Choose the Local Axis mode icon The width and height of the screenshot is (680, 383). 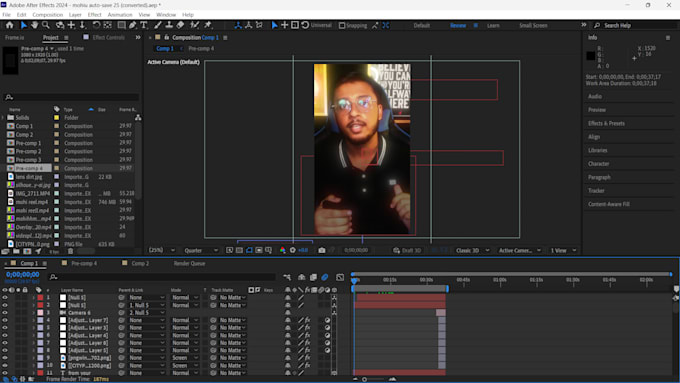(238, 26)
